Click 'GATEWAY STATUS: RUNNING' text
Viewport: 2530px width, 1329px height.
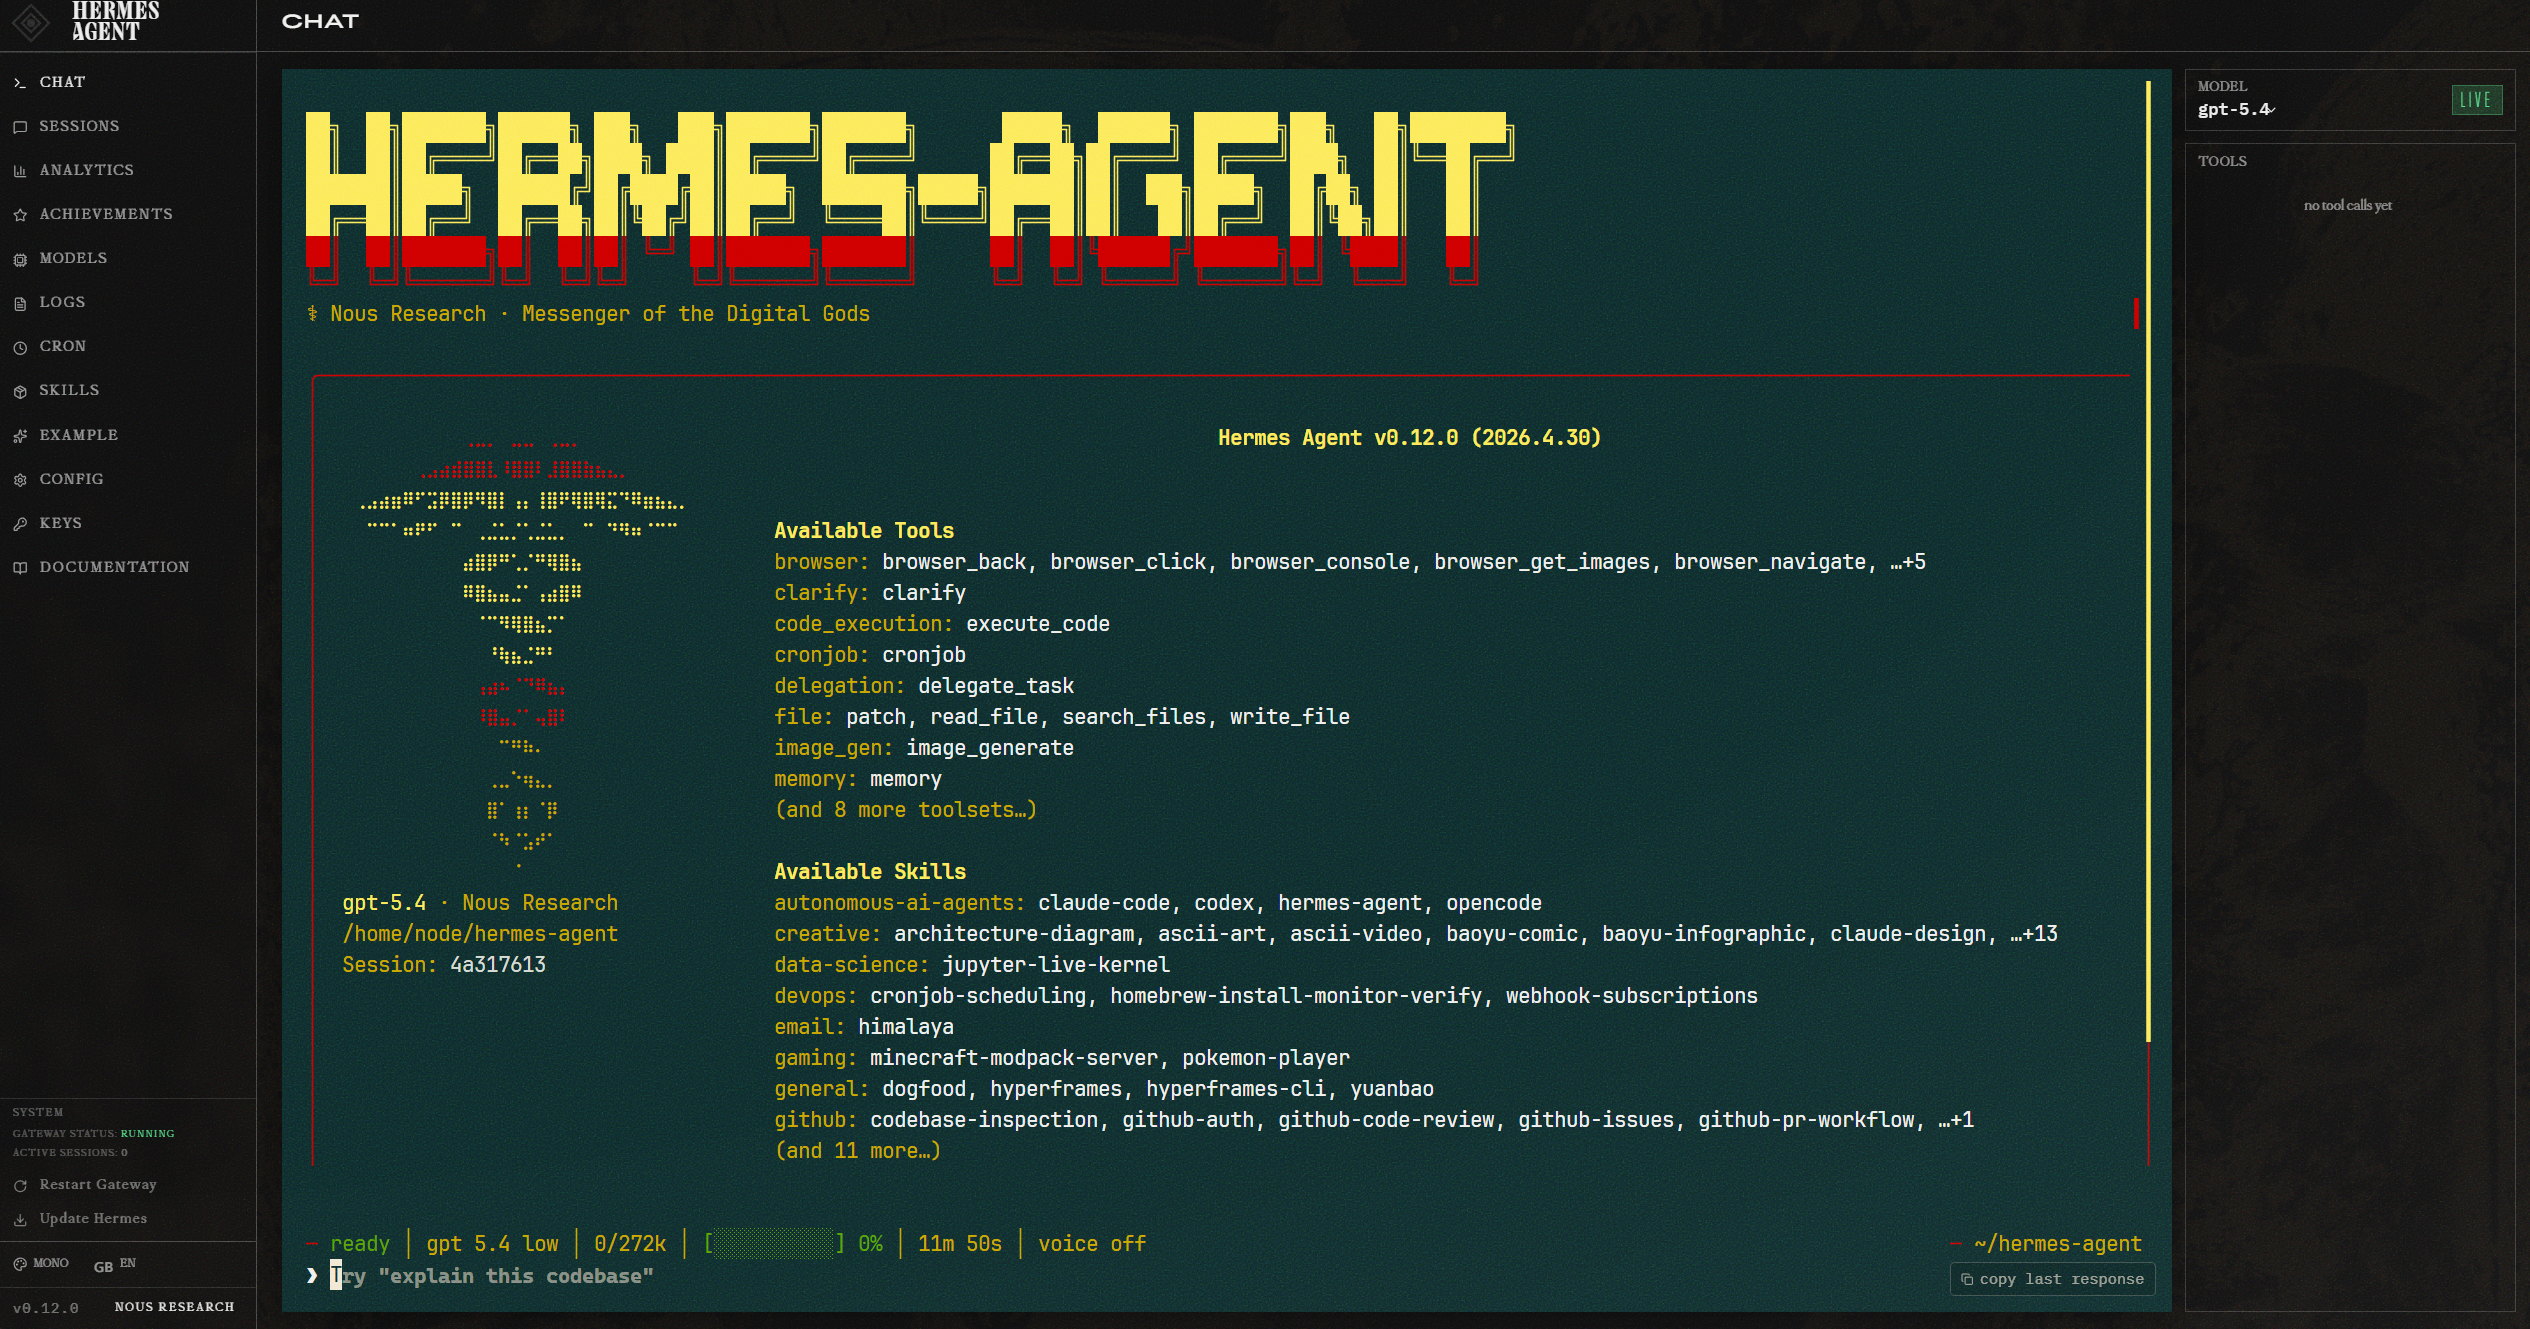pos(93,1133)
